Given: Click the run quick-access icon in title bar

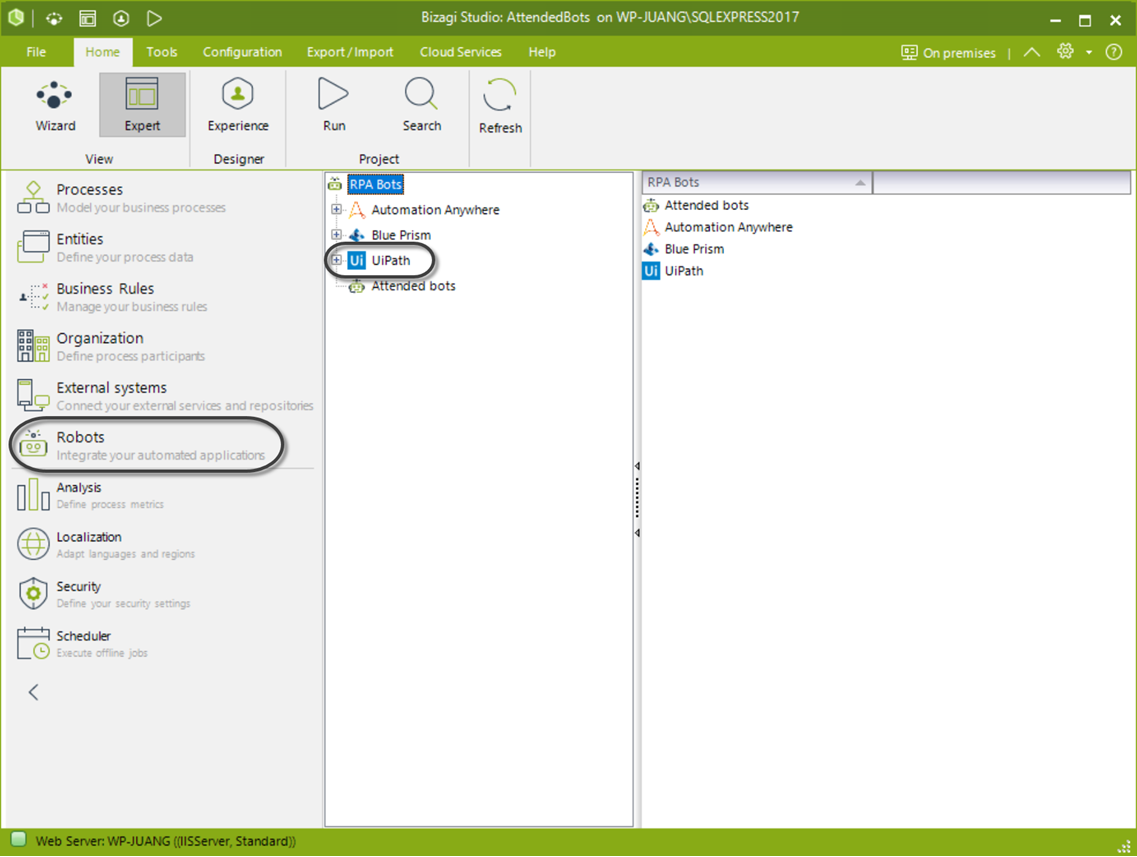Looking at the screenshot, I should (x=154, y=18).
